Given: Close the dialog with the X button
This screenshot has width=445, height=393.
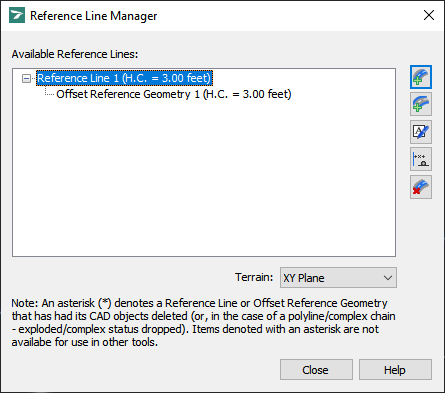Looking at the screenshot, I should point(429,15).
